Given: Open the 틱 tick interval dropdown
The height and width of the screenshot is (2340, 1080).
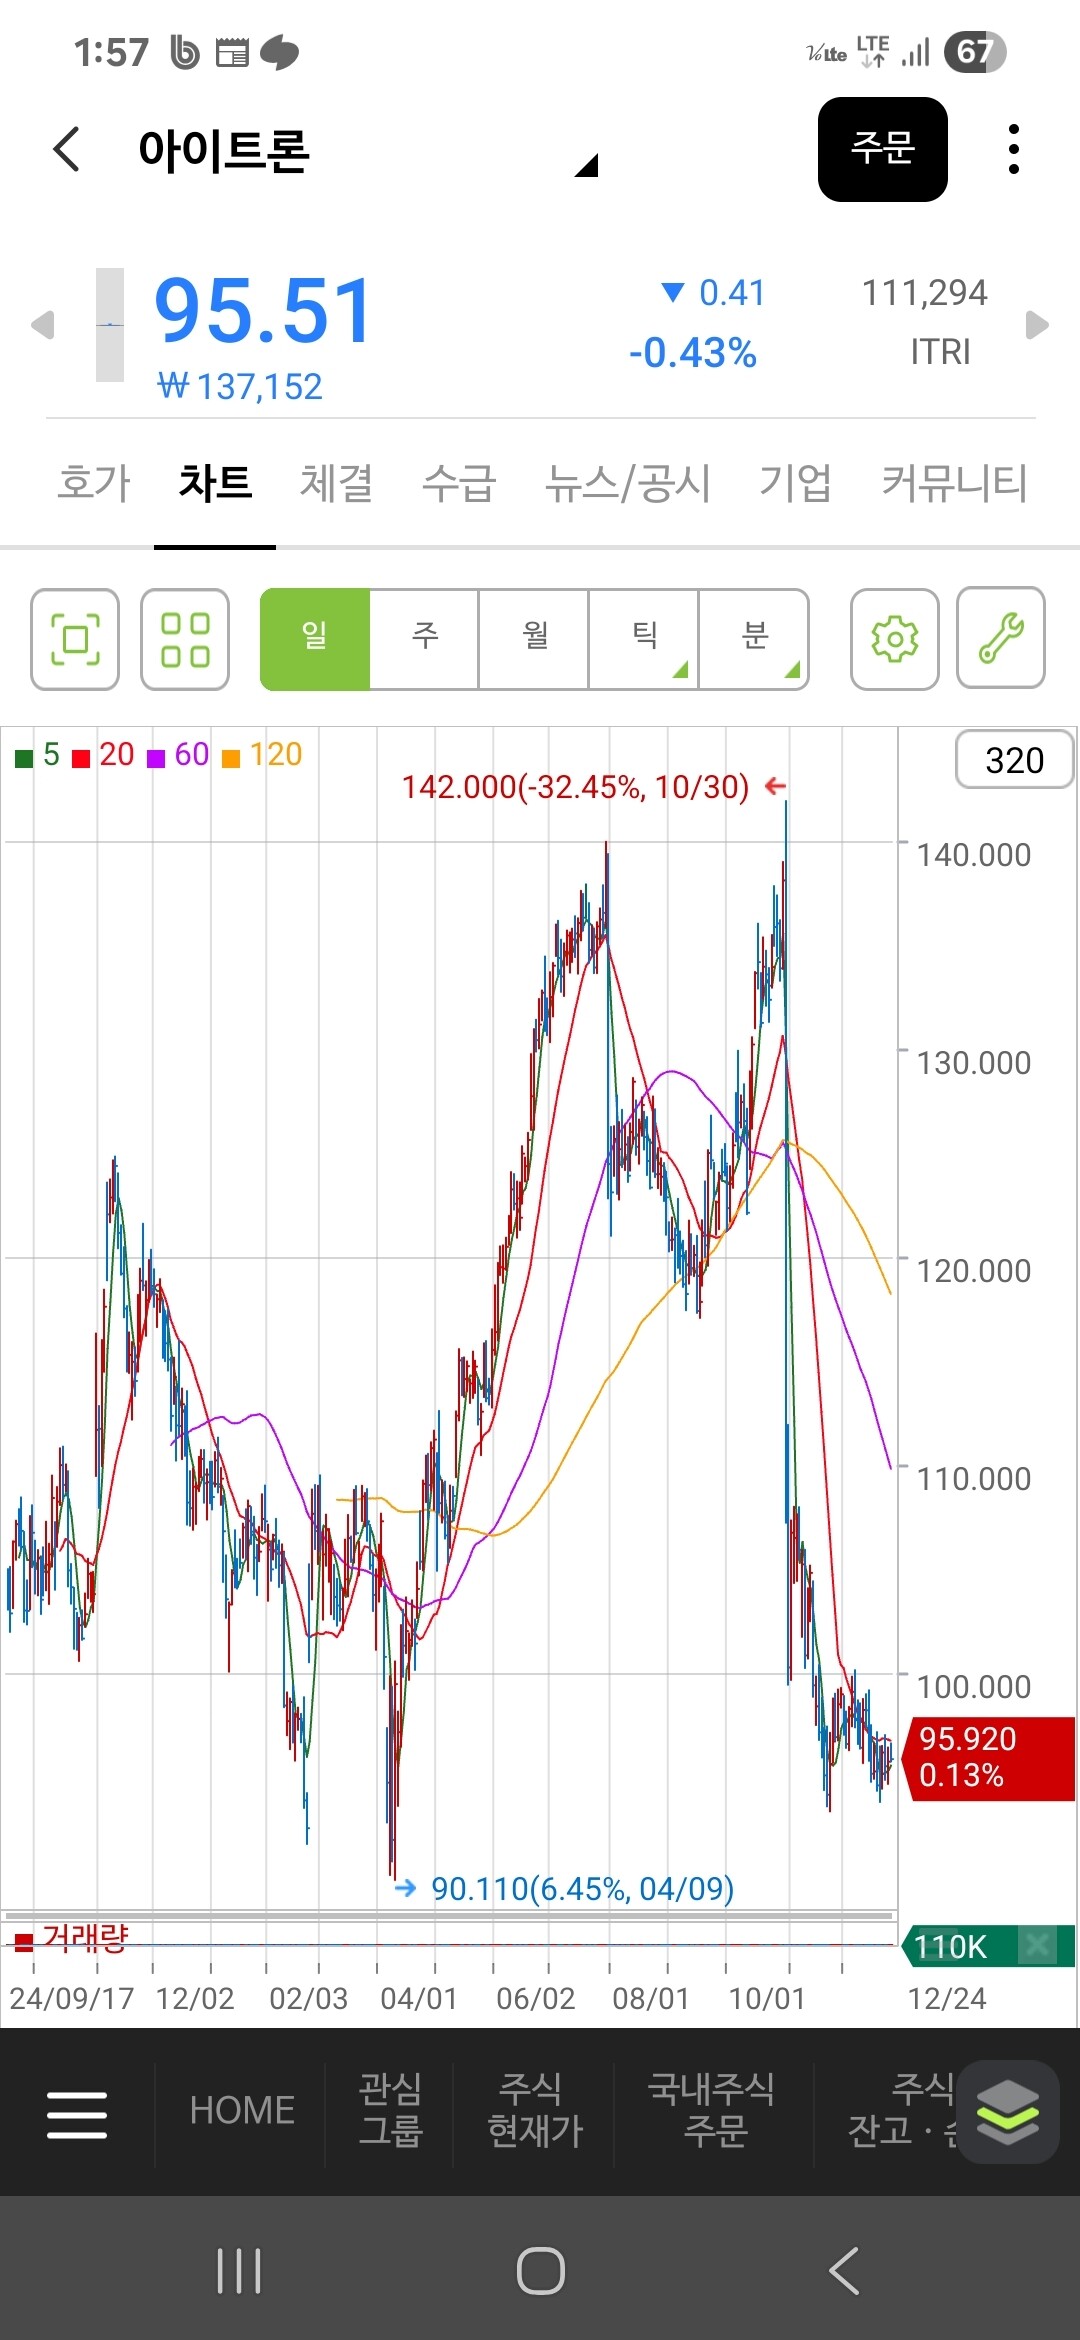Looking at the screenshot, I should point(645,639).
